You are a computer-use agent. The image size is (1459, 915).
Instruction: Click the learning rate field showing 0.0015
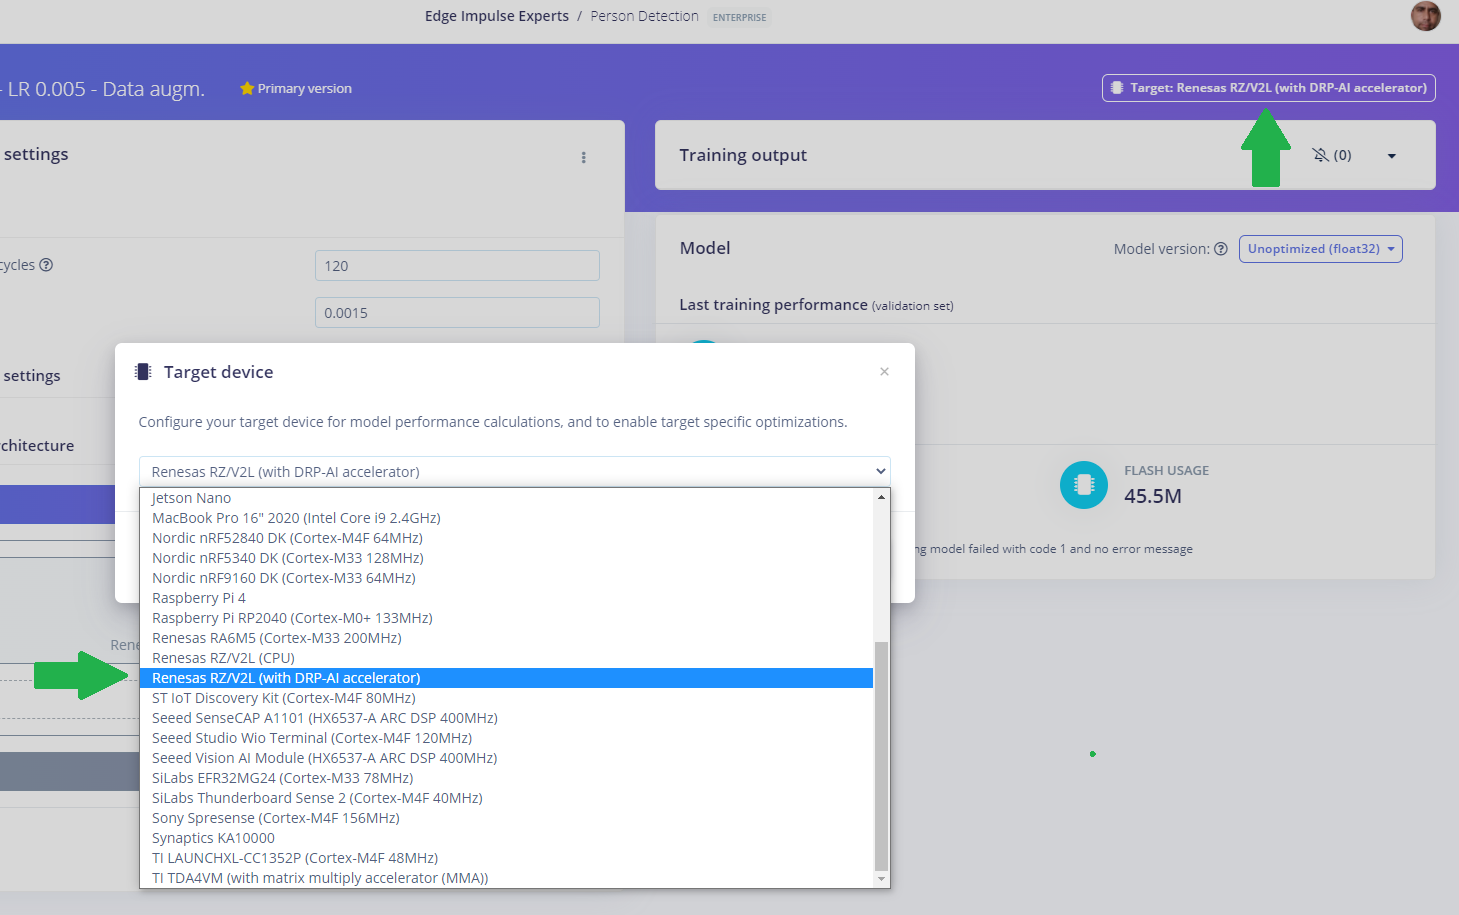457,312
